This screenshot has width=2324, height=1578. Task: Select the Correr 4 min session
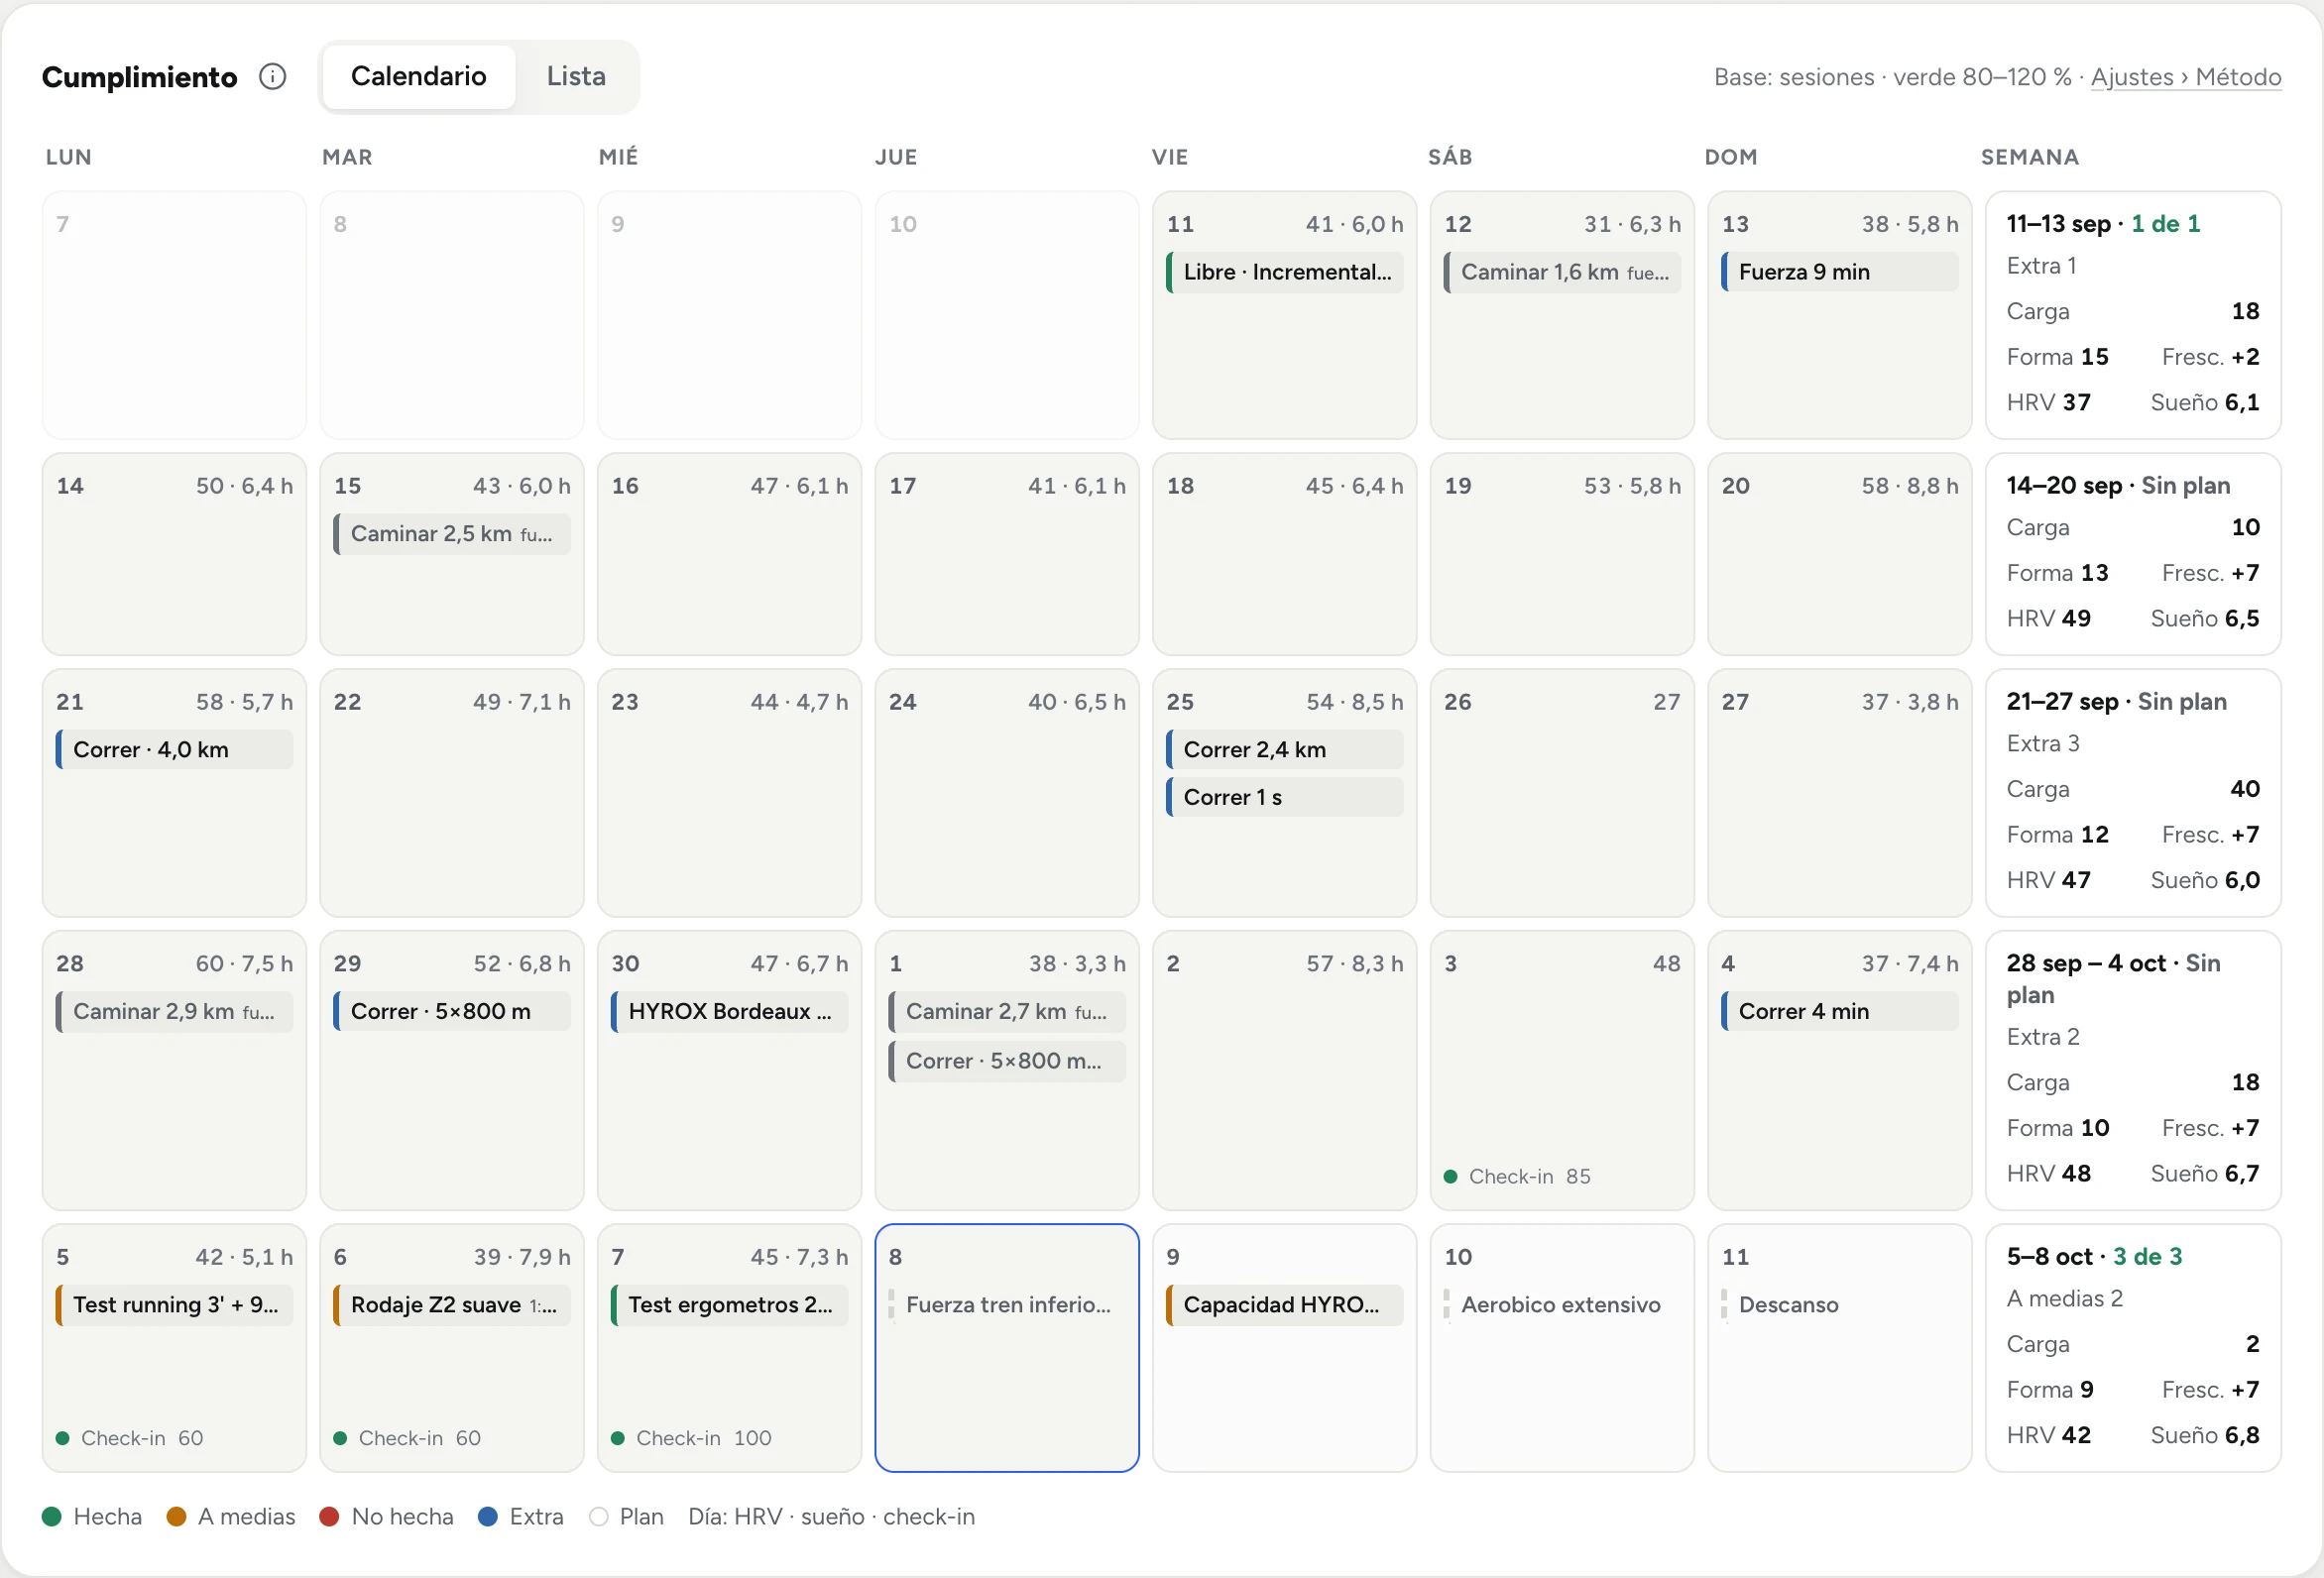[1840, 1012]
